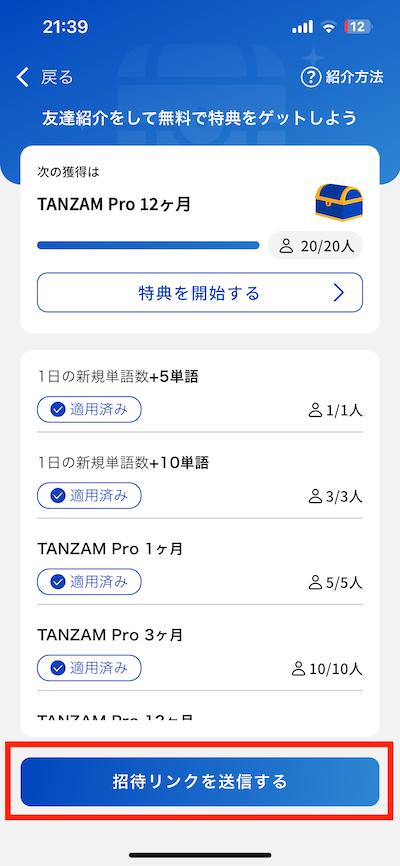Tap the person icon next to 10/10人
400x866 pixels.
pos(298,669)
